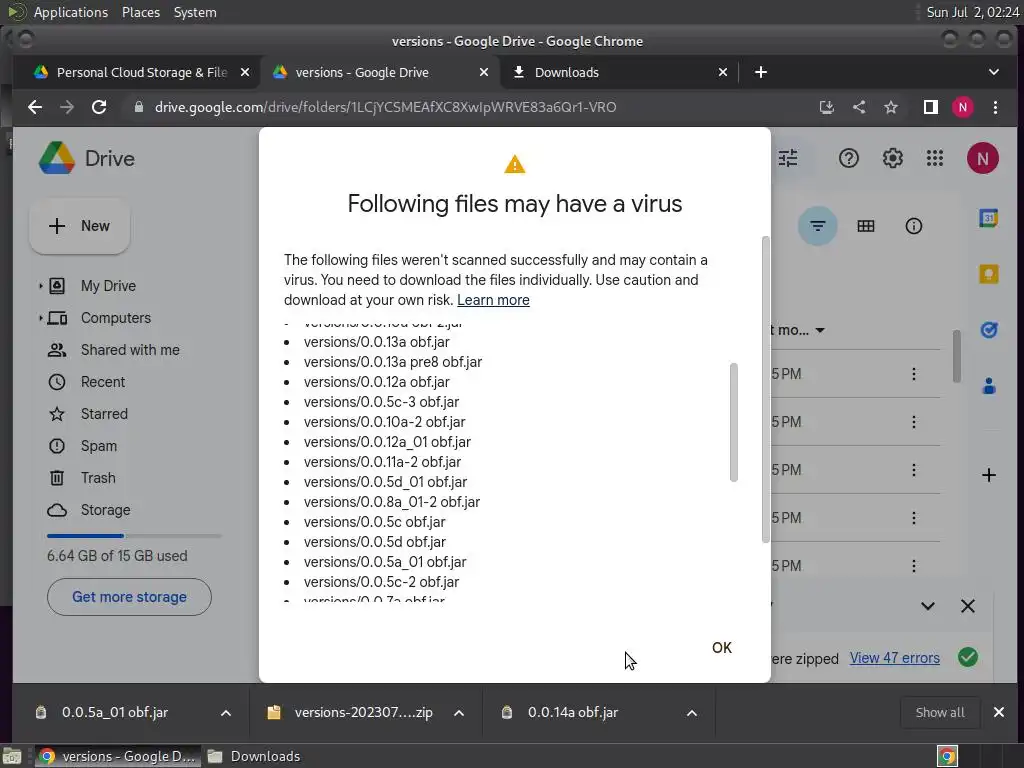Open a new browser tab
Viewport: 1024px width, 768px height.
(x=761, y=72)
